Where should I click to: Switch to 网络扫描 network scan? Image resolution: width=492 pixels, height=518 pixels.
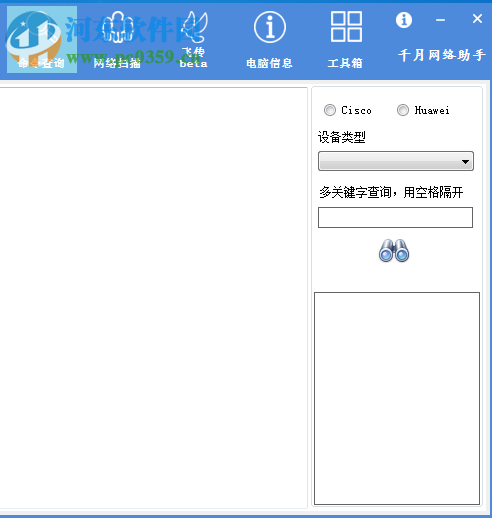coord(117,39)
